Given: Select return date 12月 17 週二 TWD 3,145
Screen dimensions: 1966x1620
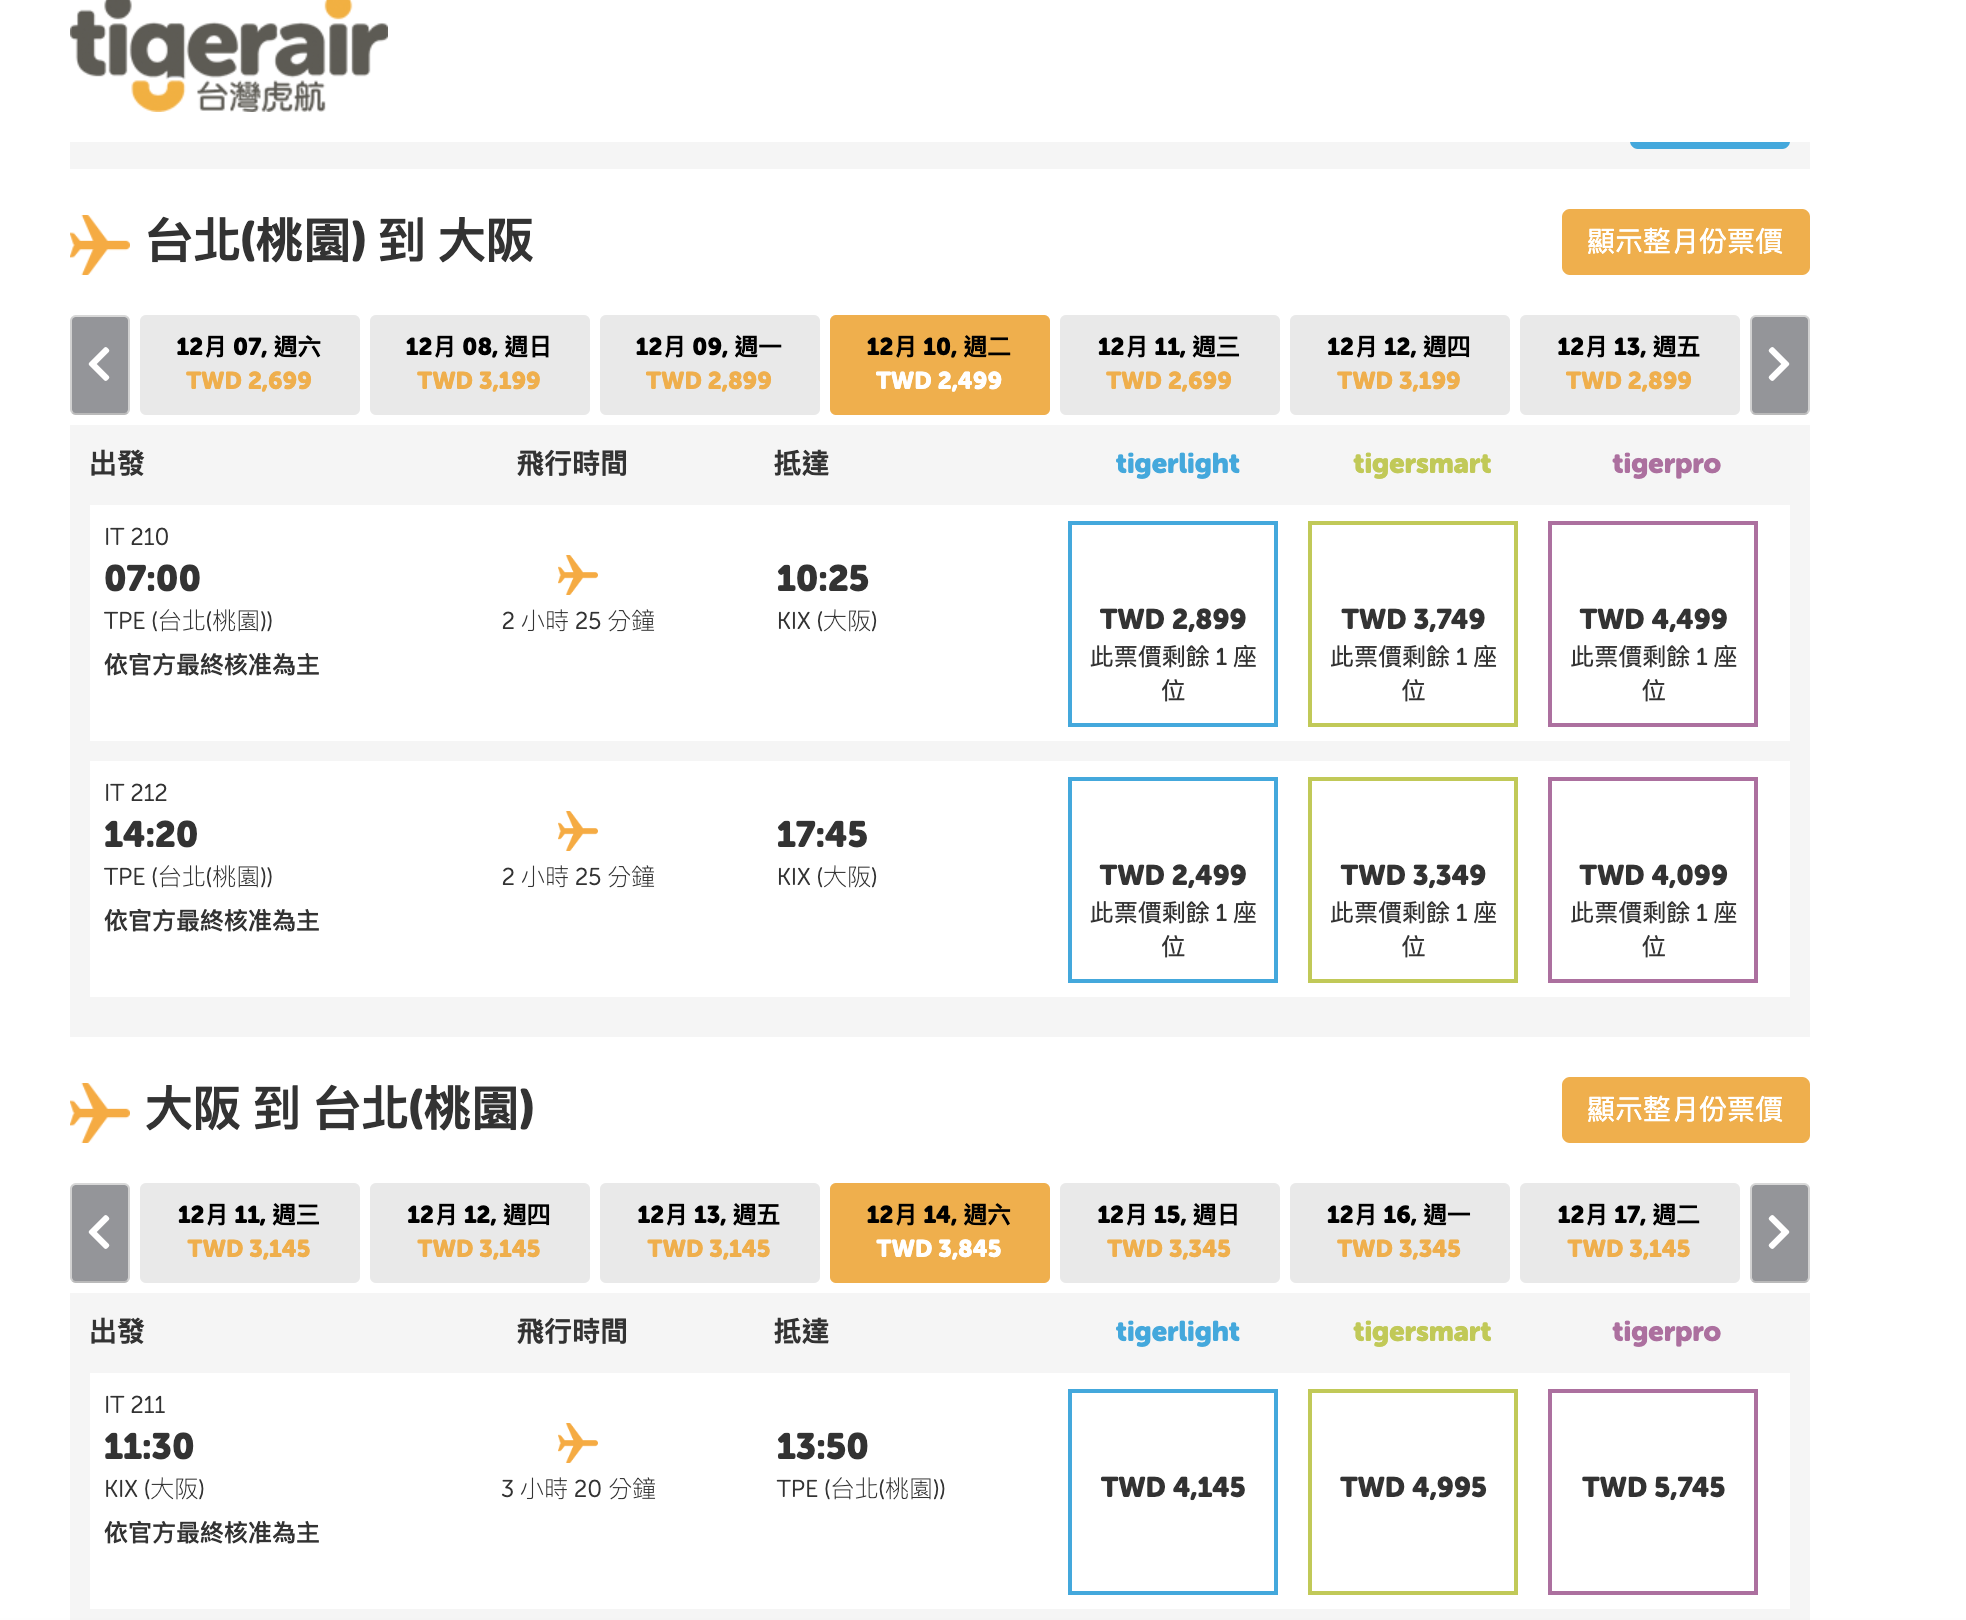Looking at the screenshot, I should tap(1630, 1233).
